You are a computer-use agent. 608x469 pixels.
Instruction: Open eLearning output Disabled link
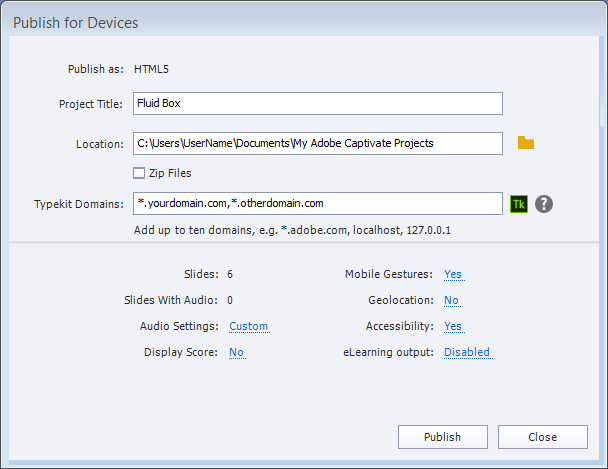[x=467, y=352]
